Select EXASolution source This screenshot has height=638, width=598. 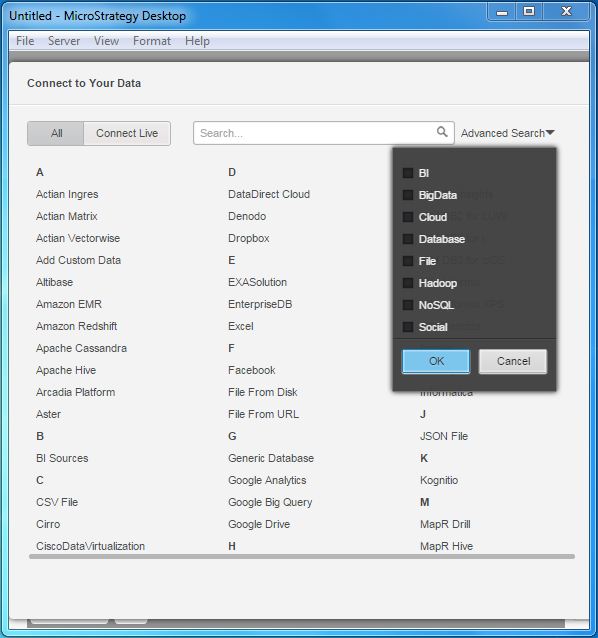click(257, 282)
